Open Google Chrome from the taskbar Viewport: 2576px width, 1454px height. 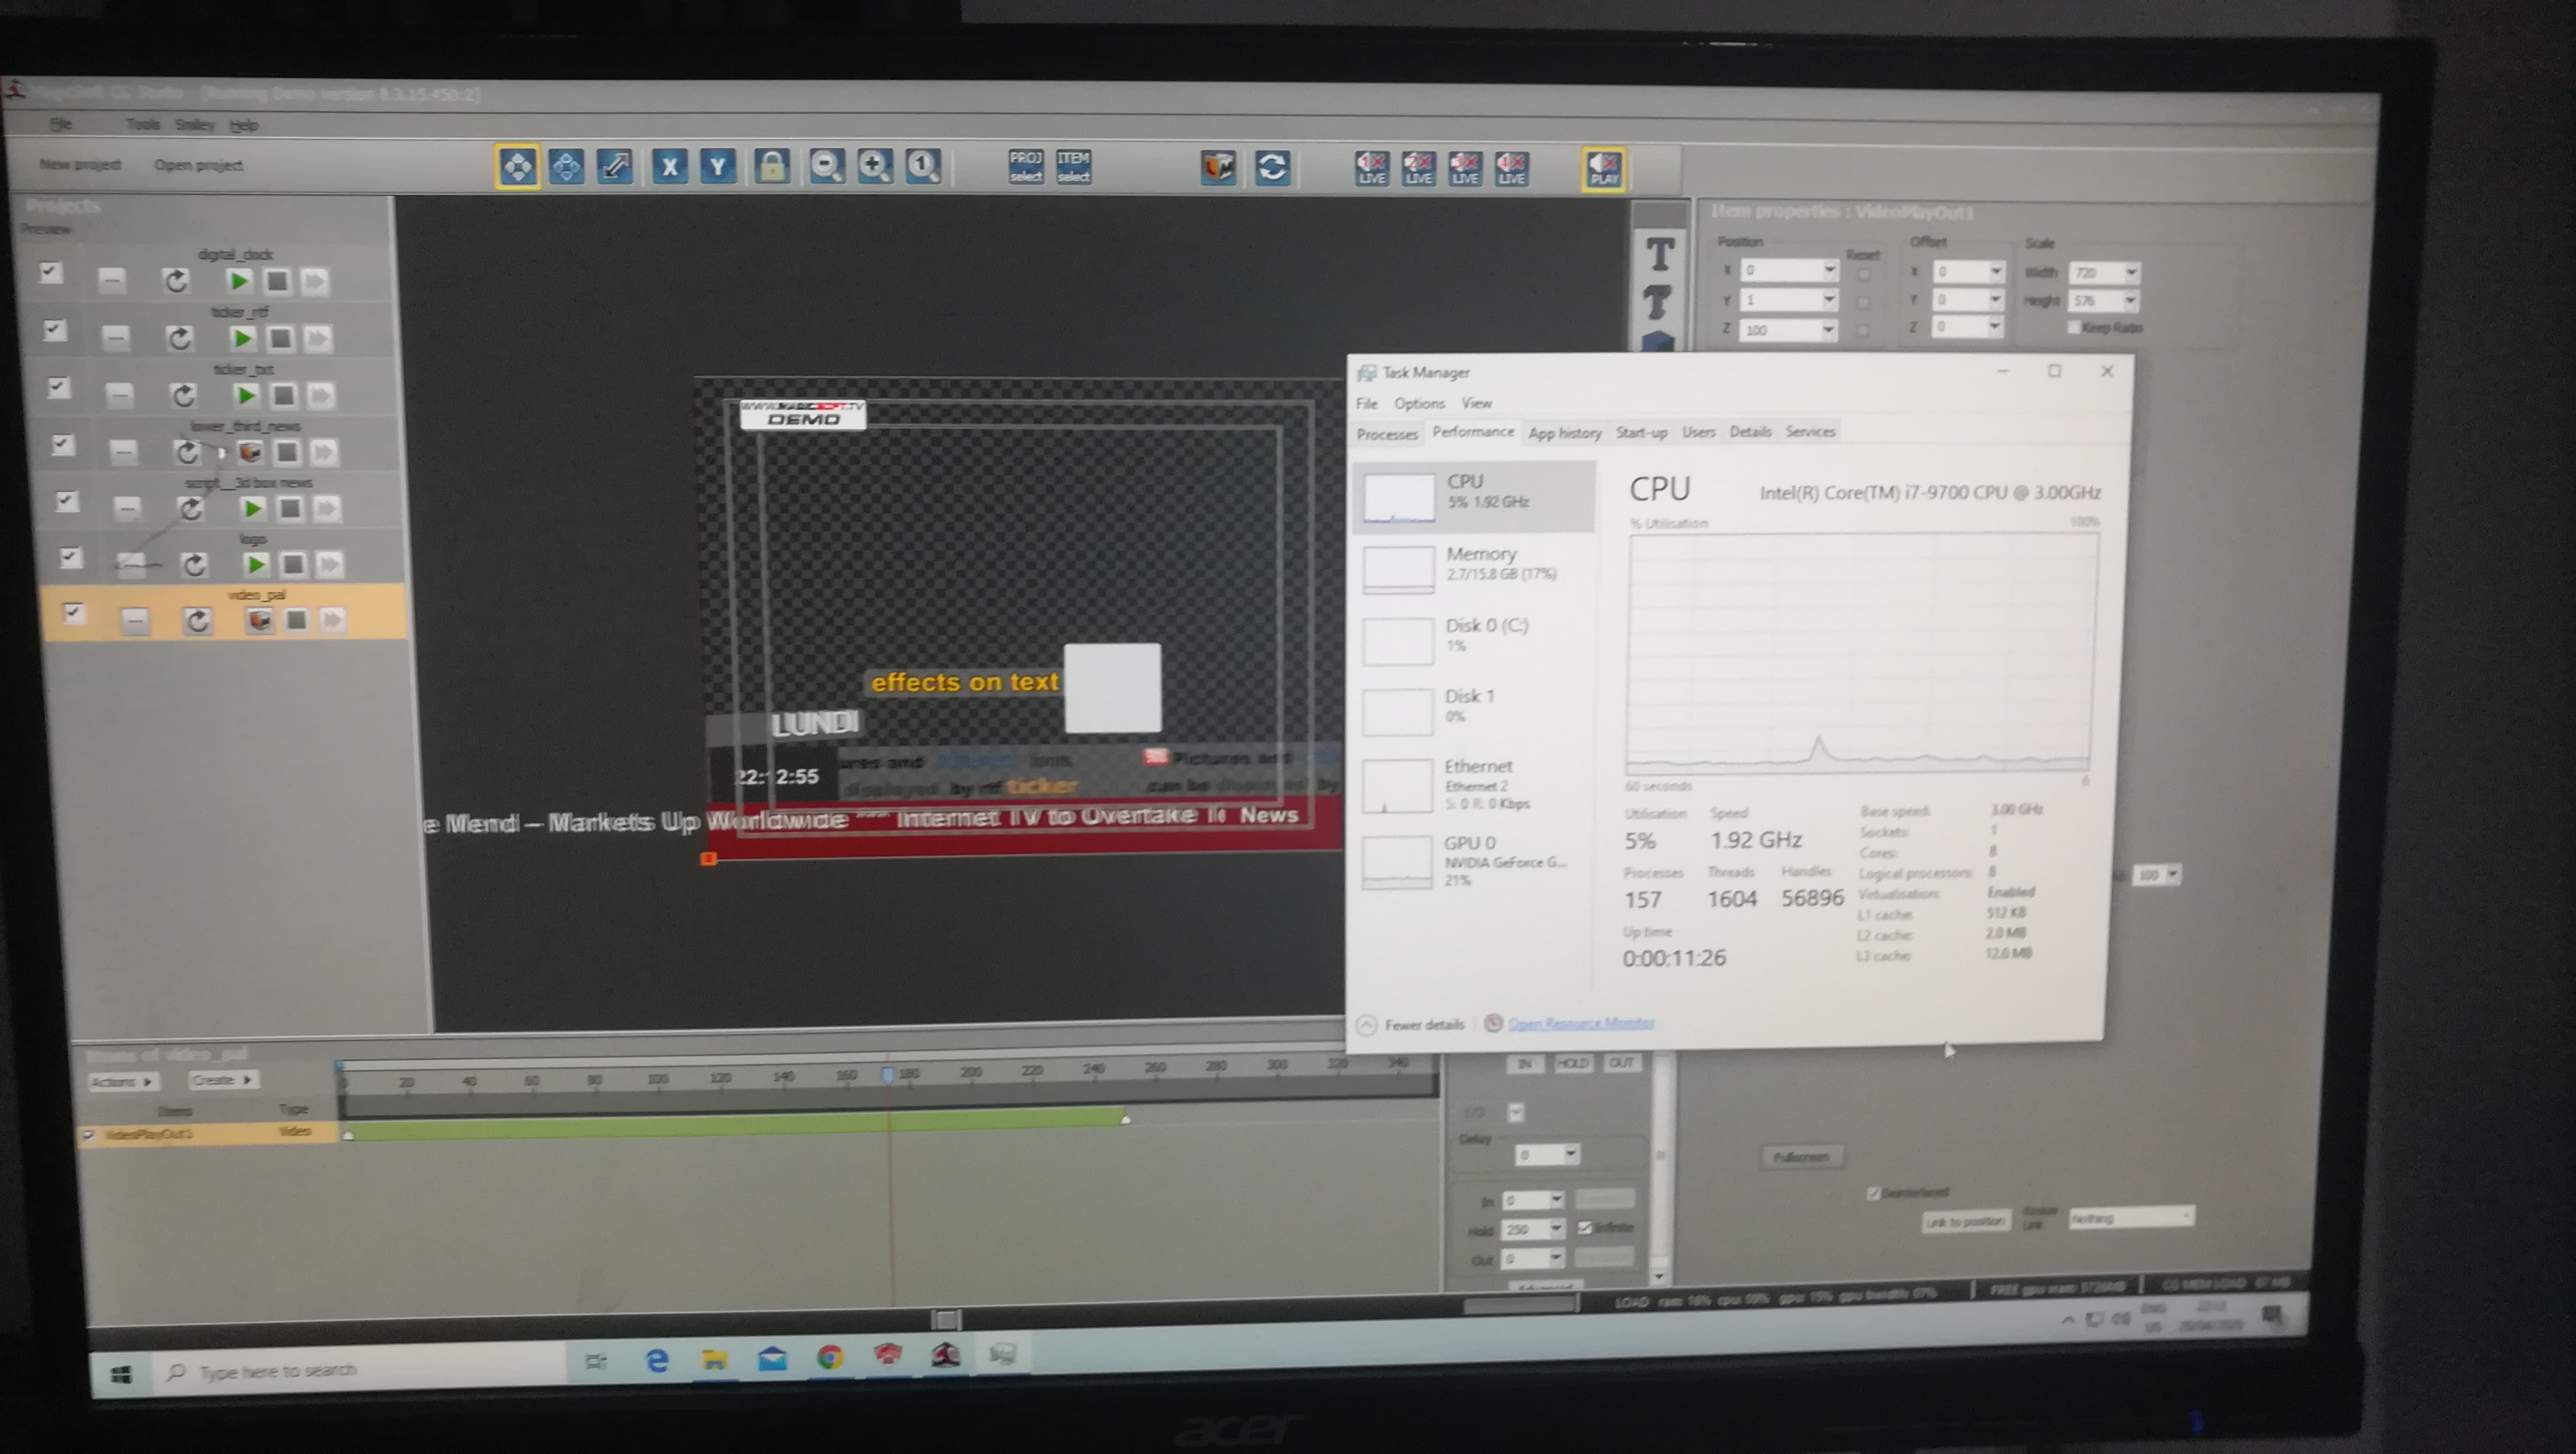[830, 1357]
